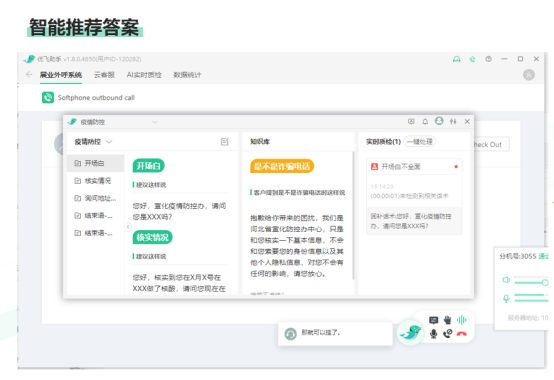Click the bird logo in main title bar
The image size is (554, 380).
coord(29,59)
